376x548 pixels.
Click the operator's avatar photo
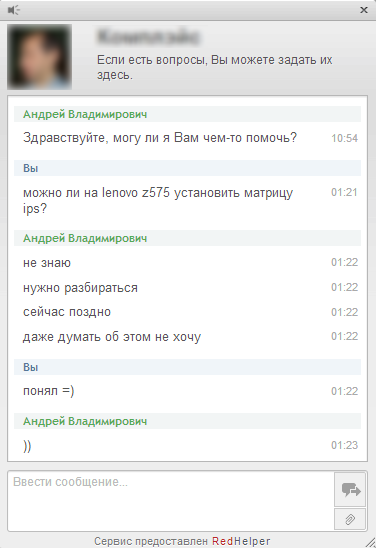tap(39, 57)
